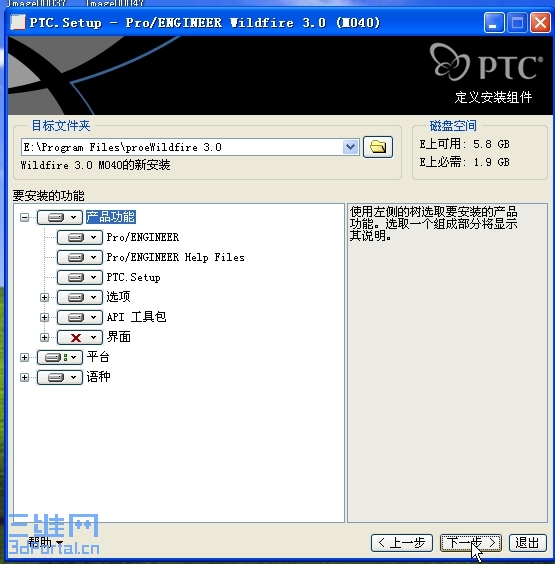Open install-state dropdown for 语种
Viewport: 555px width, 564px height.
coord(60,377)
